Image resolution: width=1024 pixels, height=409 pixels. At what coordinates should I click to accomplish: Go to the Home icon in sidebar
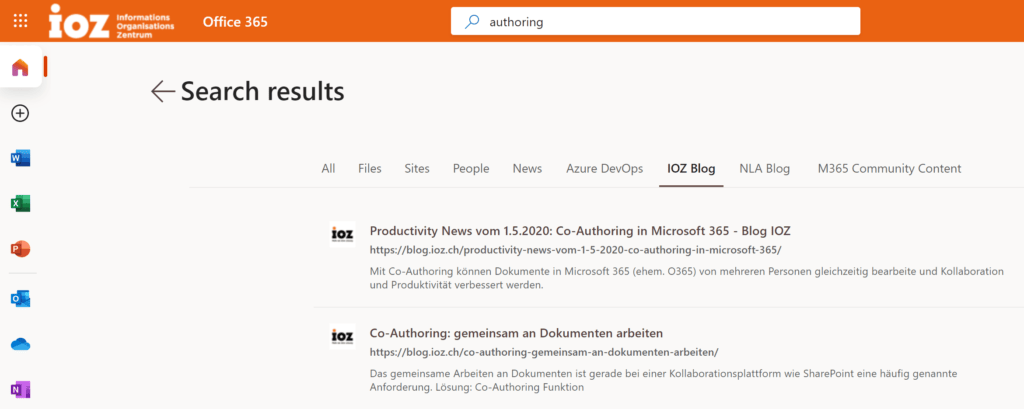tap(20, 67)
